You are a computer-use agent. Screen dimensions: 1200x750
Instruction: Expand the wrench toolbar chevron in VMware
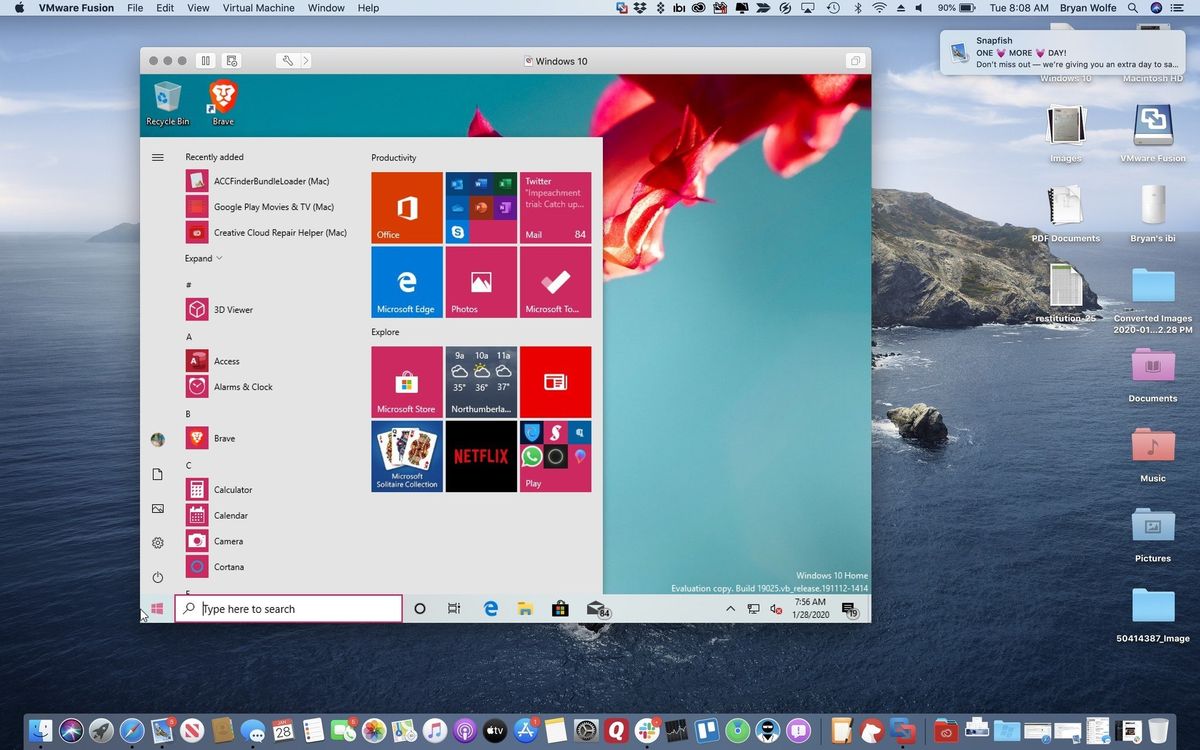tap(305, 60)
